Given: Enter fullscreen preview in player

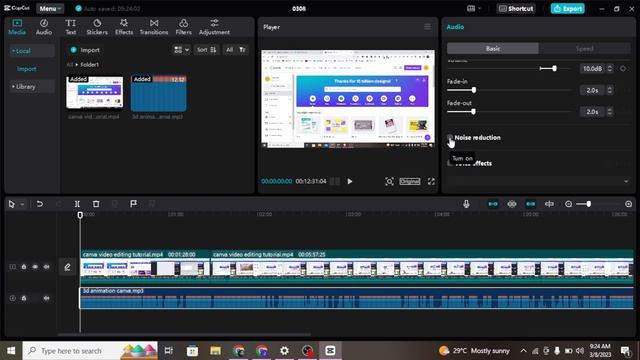Looking at the screenshot, I should [x=431, y=181].
